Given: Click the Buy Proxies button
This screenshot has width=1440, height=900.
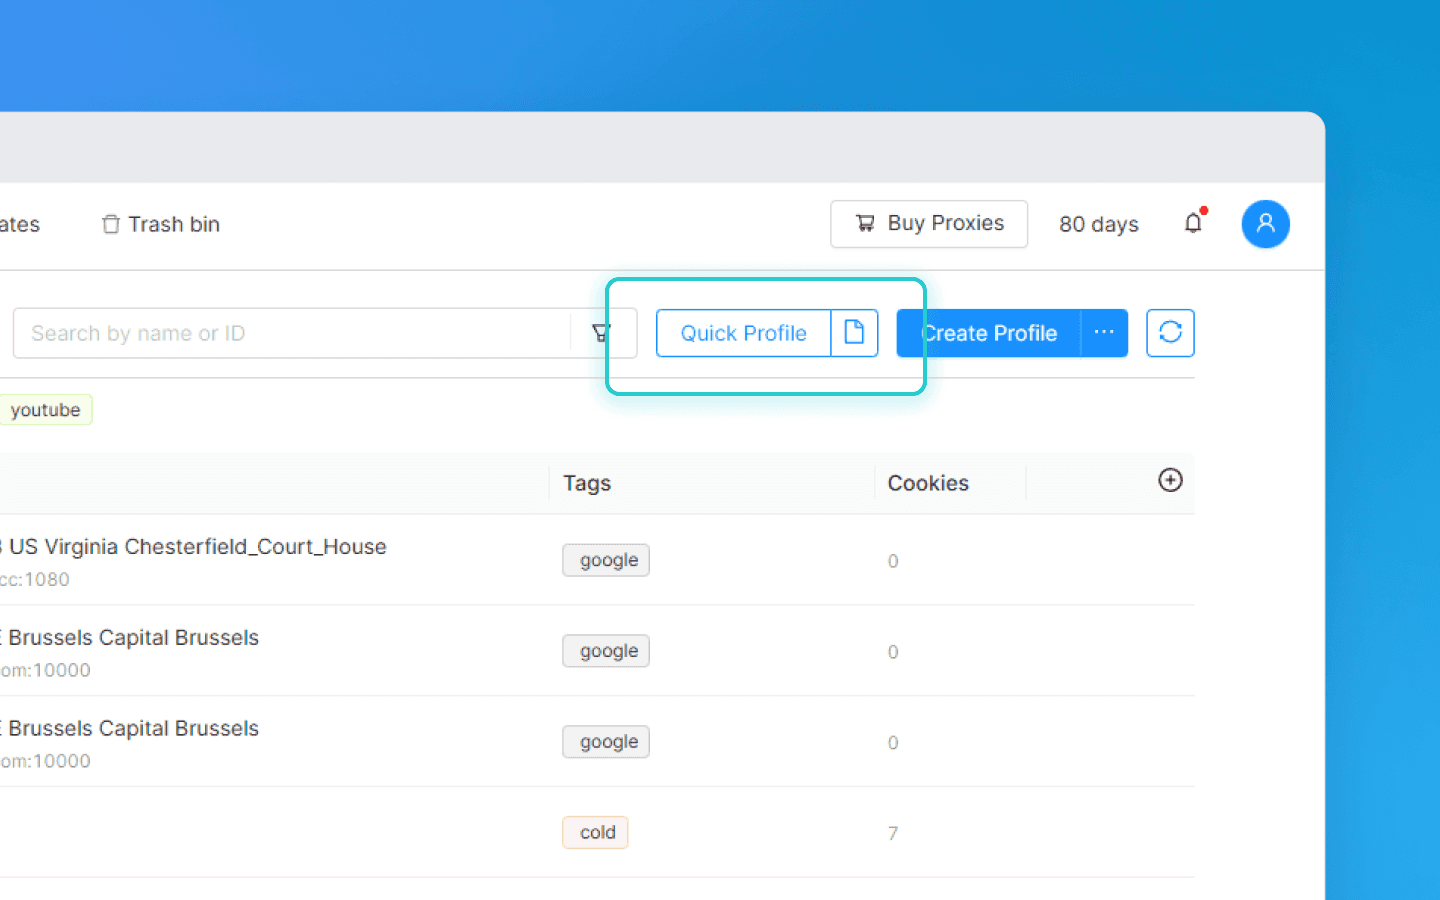Looking at the screenshot, I should pos(929,224).
